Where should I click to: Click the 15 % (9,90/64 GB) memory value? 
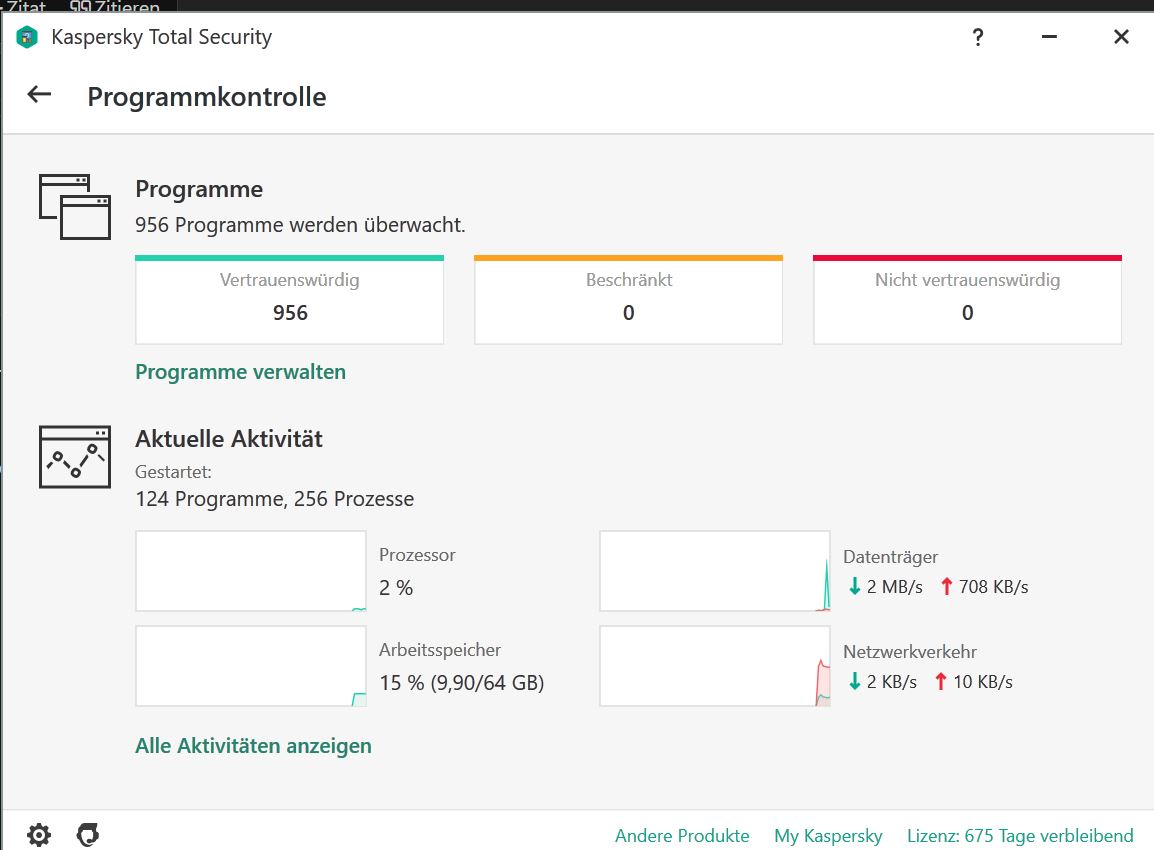(x=461, y=683)
